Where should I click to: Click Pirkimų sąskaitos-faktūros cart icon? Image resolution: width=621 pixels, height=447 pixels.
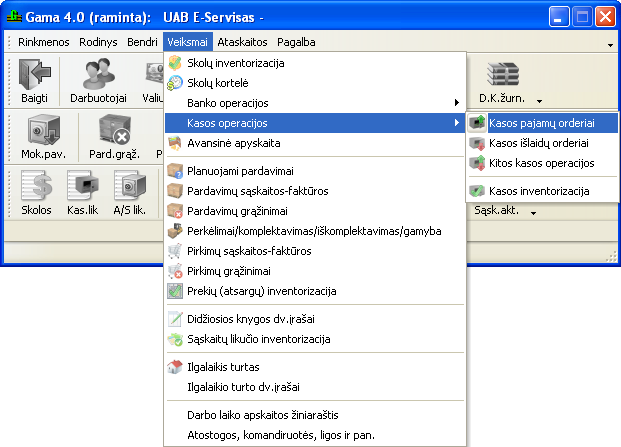(175, 251)
